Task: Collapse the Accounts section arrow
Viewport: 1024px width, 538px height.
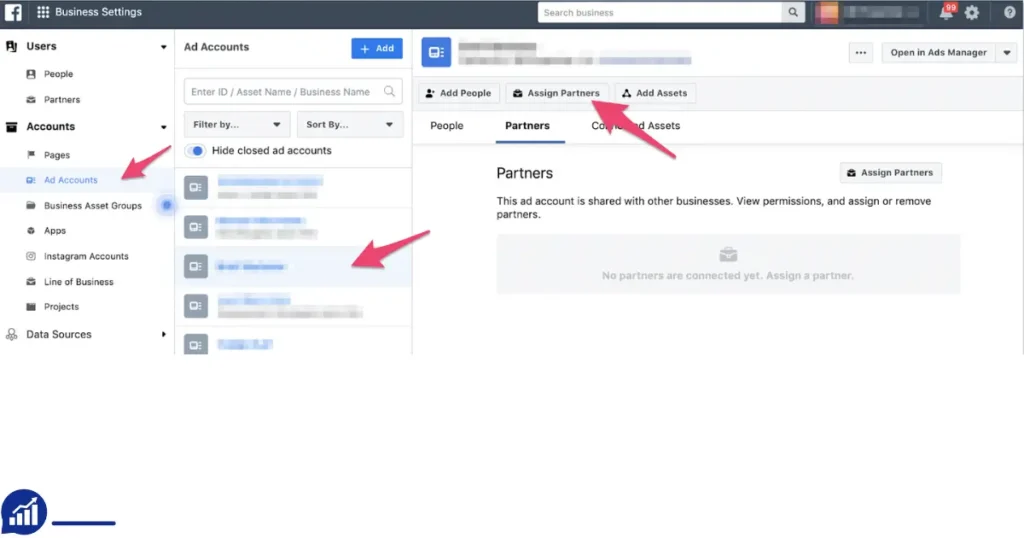Action: pyautogui.click(x=163, y=127)
